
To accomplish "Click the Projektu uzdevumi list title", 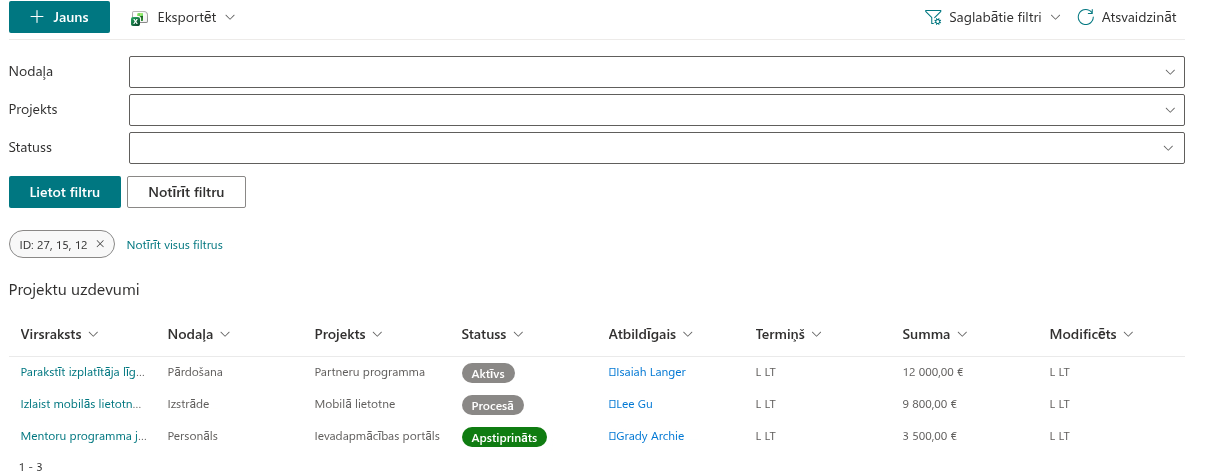I will tap(74, 290).
